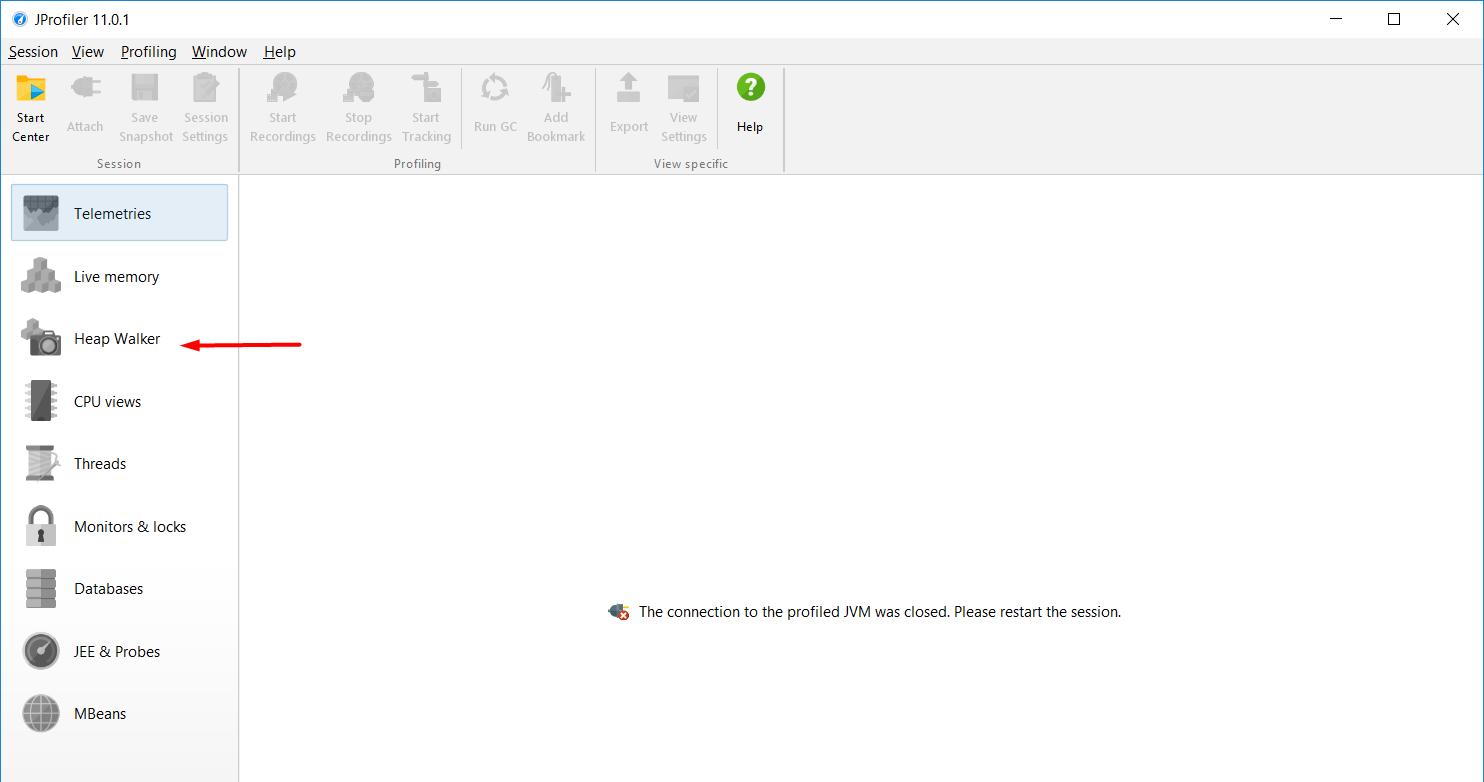The height and width of the screenshot is (782, 1484).
Task: Click the JProfiler title bar logo
Action: pos(20,19)
